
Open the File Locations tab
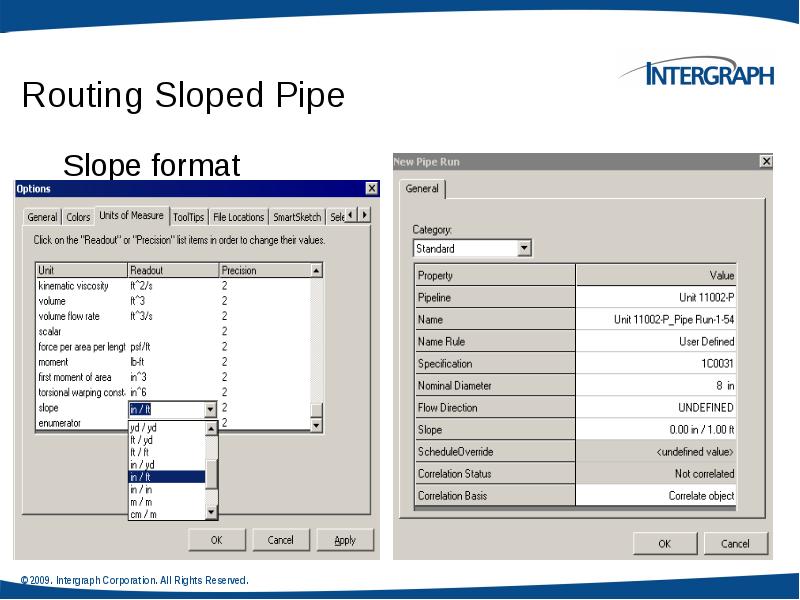coord(238,217)
